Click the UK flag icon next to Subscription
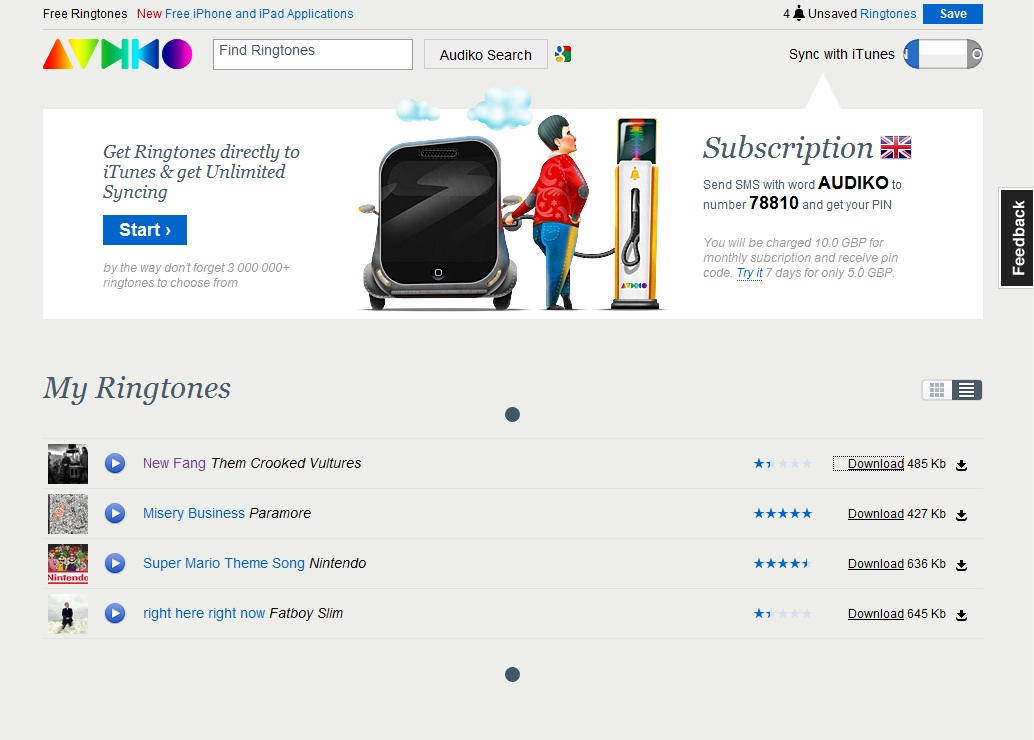The height and width of the screenshot is (740, 1034). pyautogui.click(x=896, y=147)
